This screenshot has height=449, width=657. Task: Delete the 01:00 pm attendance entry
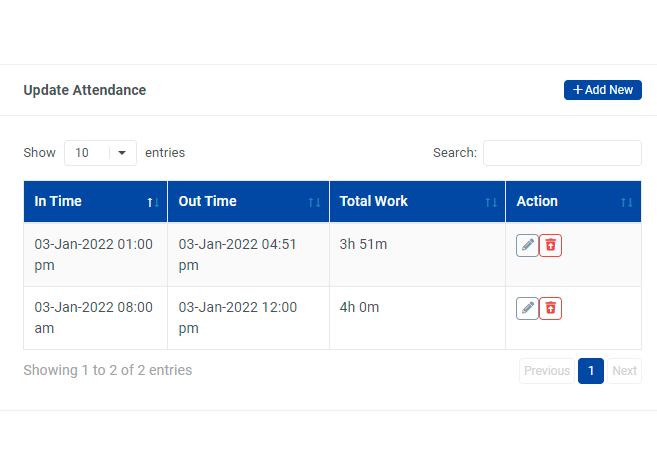pos(550,245)
